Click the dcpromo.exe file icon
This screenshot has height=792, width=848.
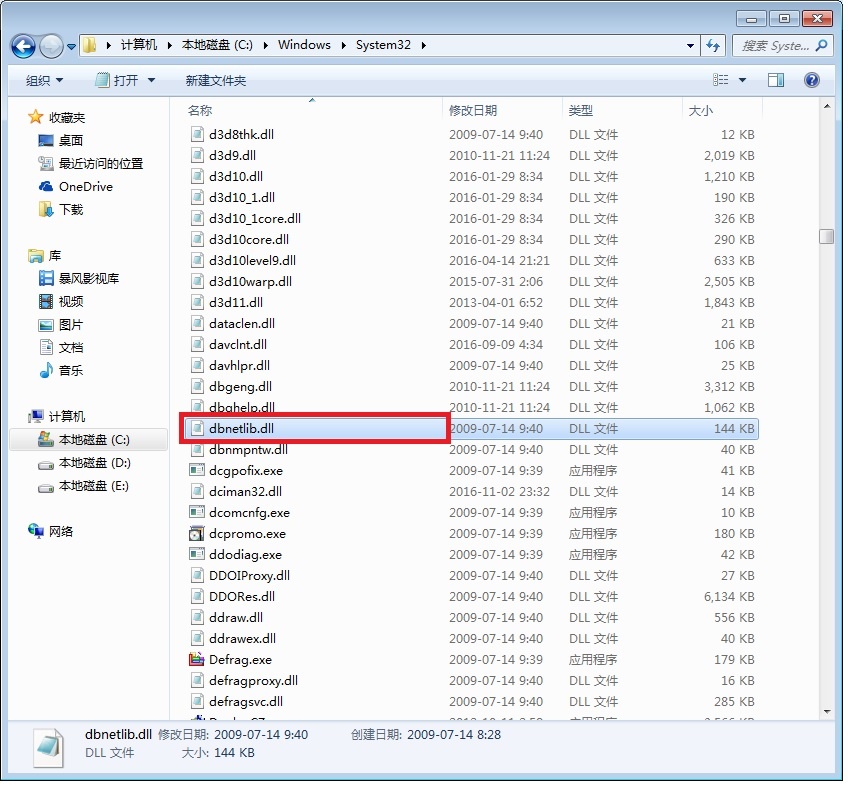197,534
